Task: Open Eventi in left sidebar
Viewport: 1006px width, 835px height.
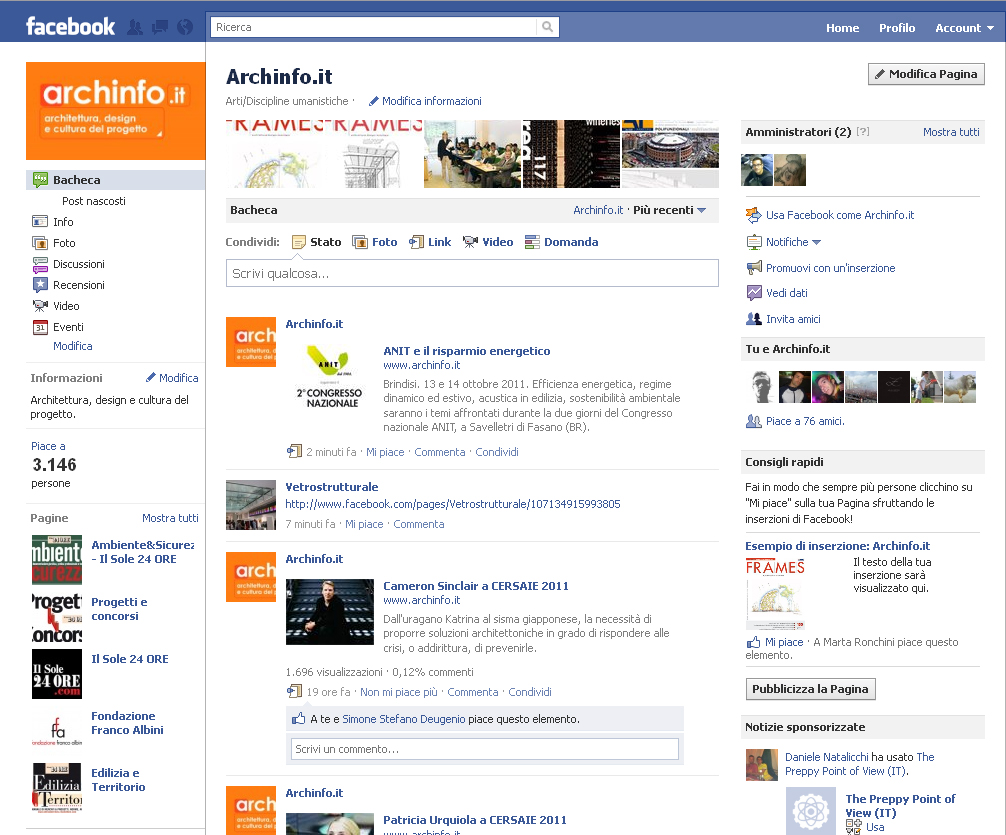Action: [x=68, y=327]
